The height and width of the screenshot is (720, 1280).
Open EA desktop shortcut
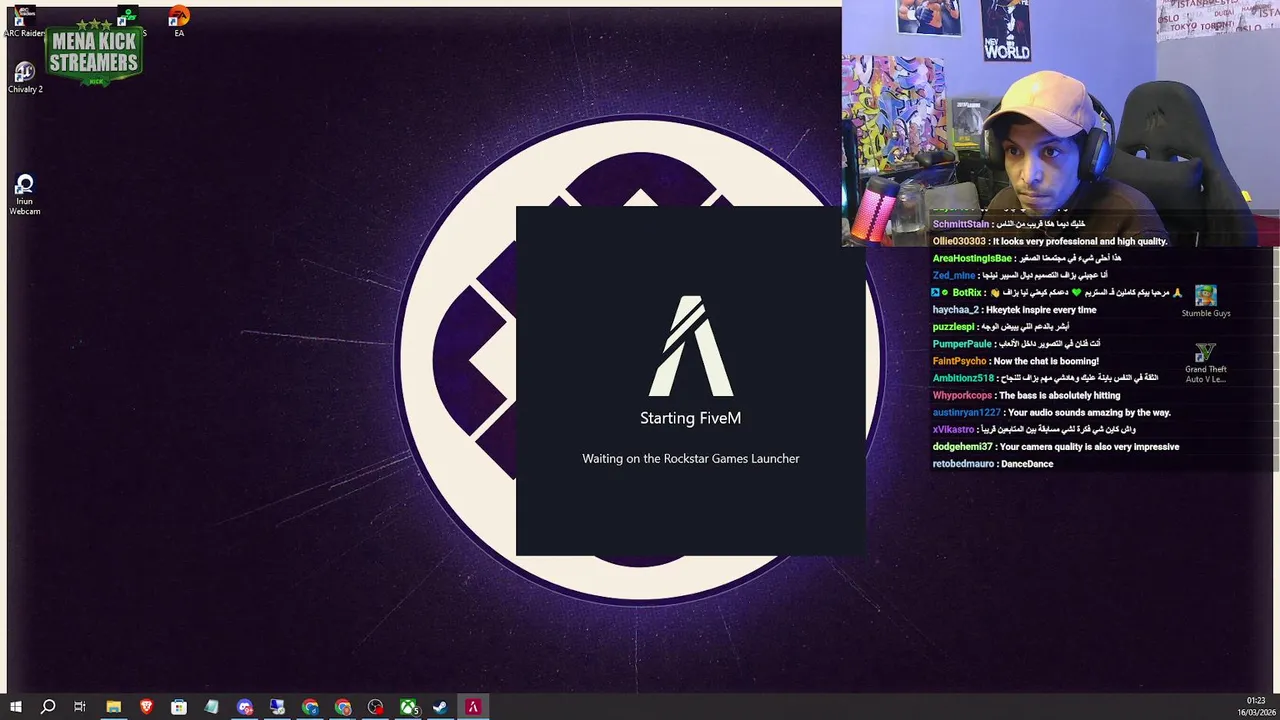point(179,22)
